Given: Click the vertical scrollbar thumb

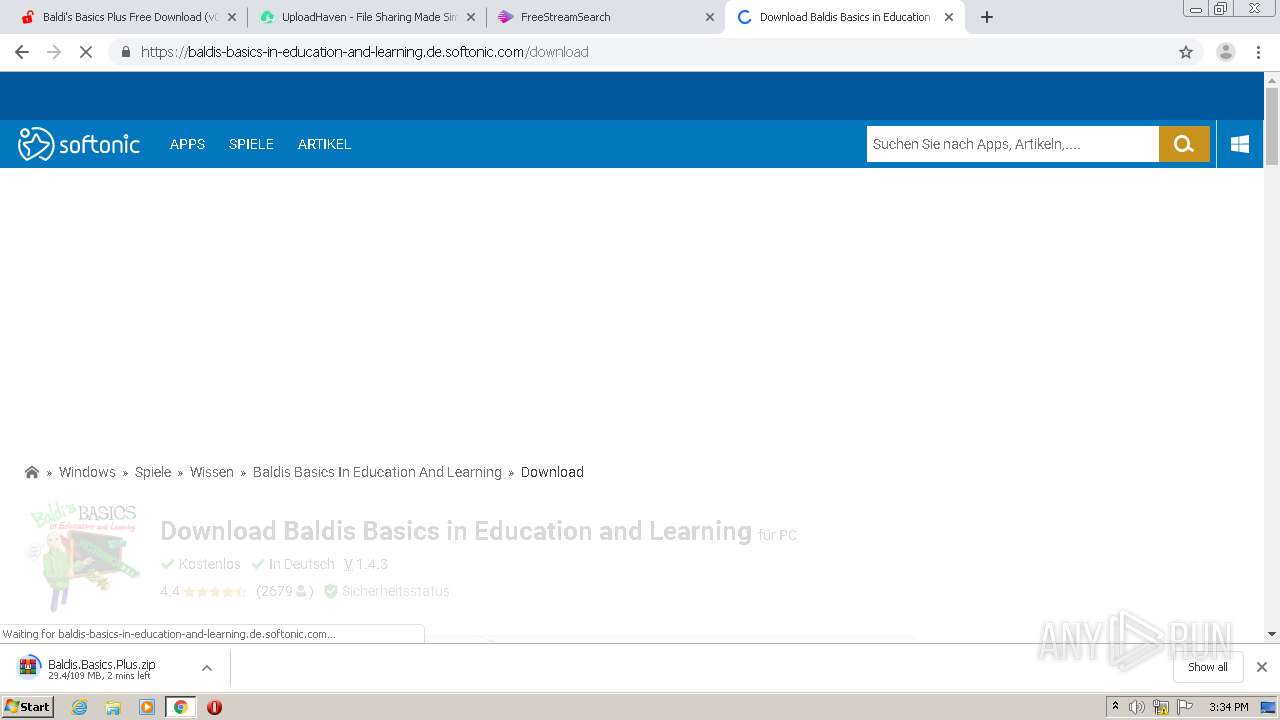Looking at the screenshot, I should (x=1272, y=126).
